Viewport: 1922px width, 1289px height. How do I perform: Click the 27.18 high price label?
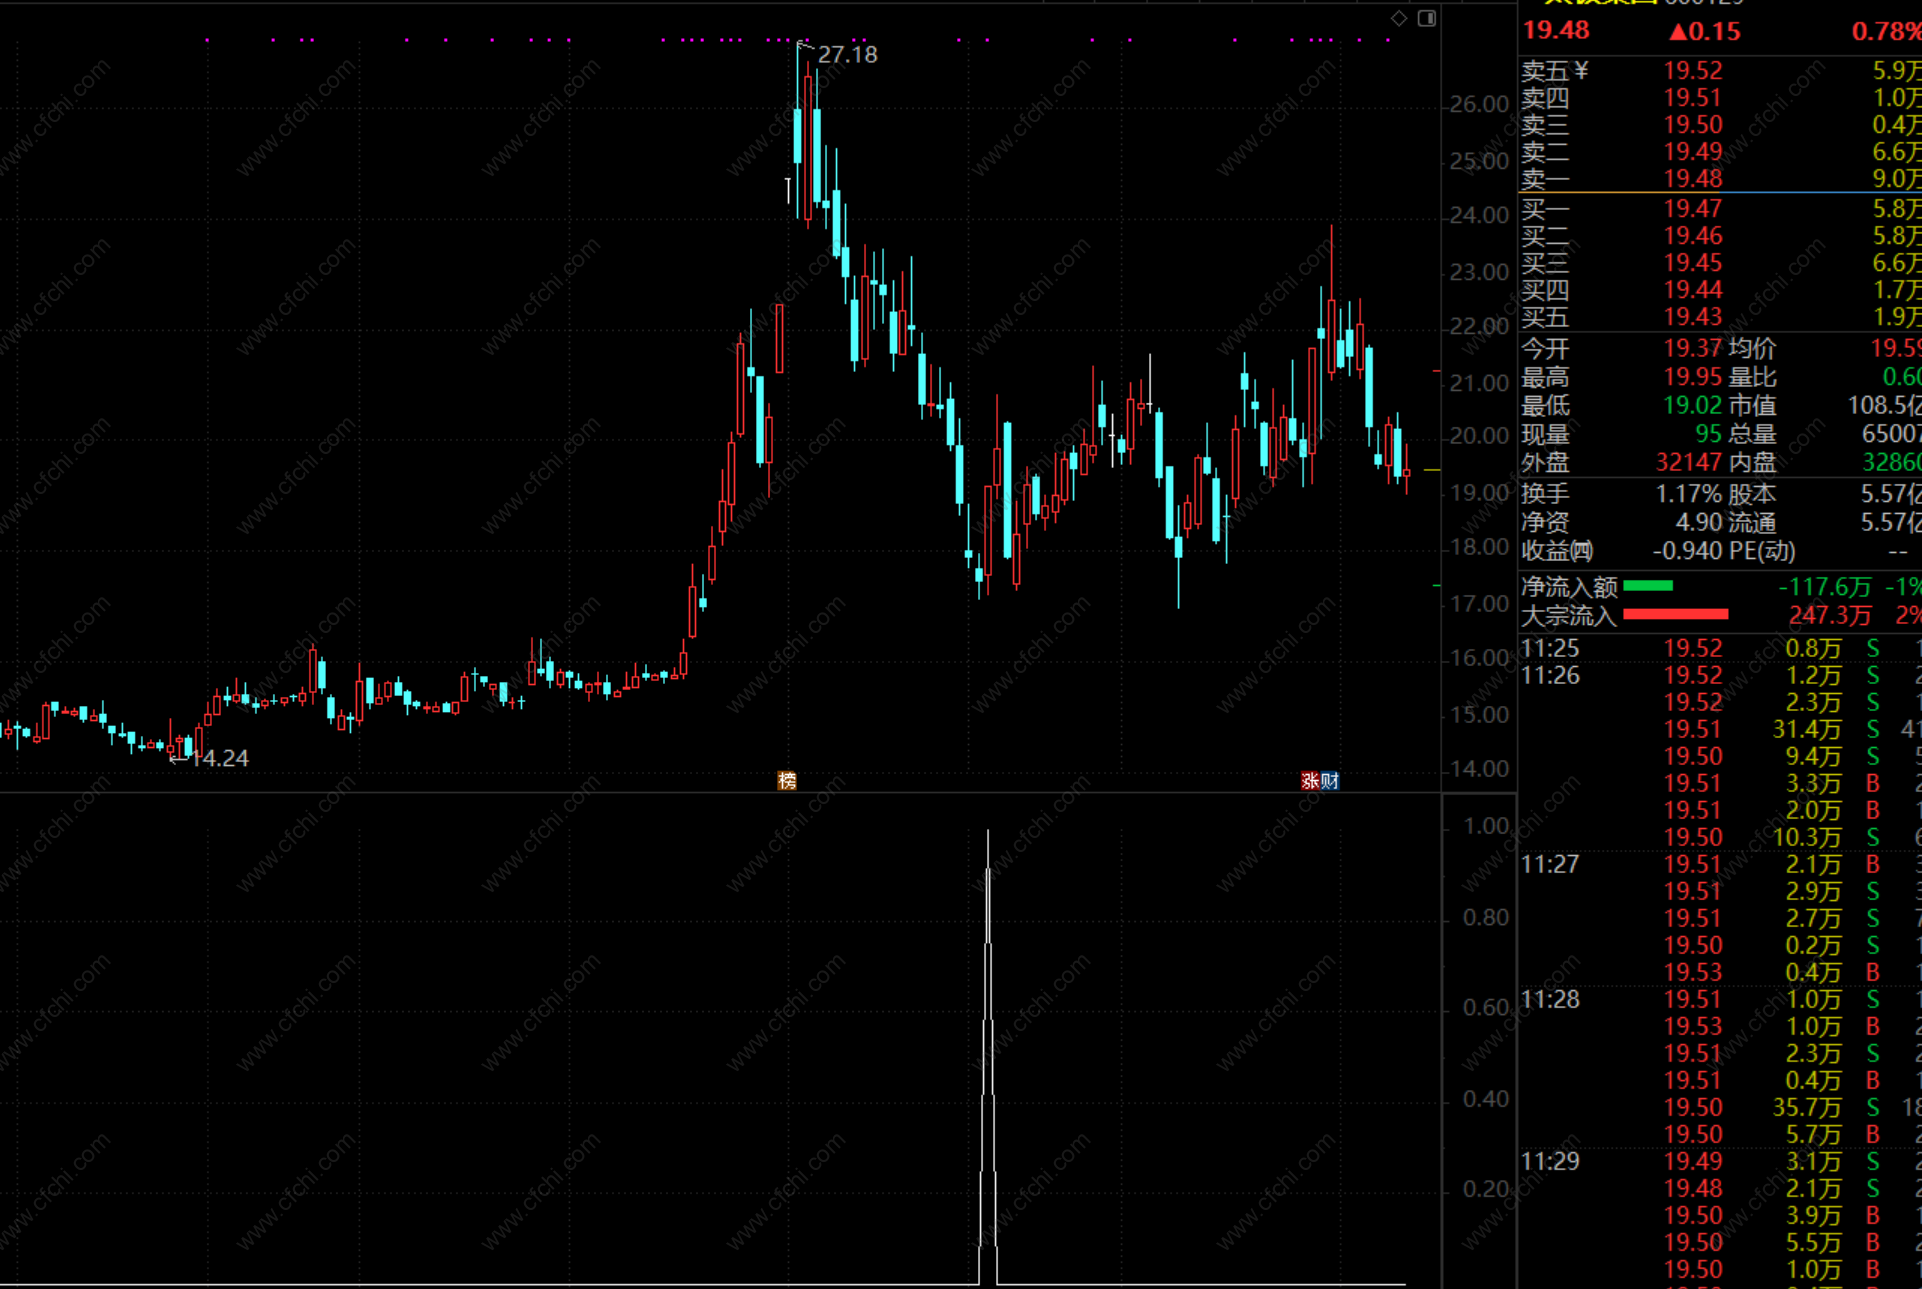pos(847,55)
